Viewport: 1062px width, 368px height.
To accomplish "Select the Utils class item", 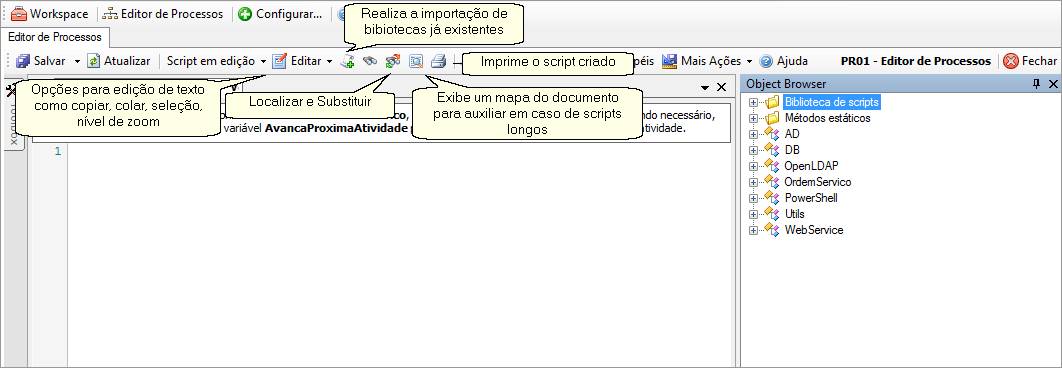I will [794, 214].
